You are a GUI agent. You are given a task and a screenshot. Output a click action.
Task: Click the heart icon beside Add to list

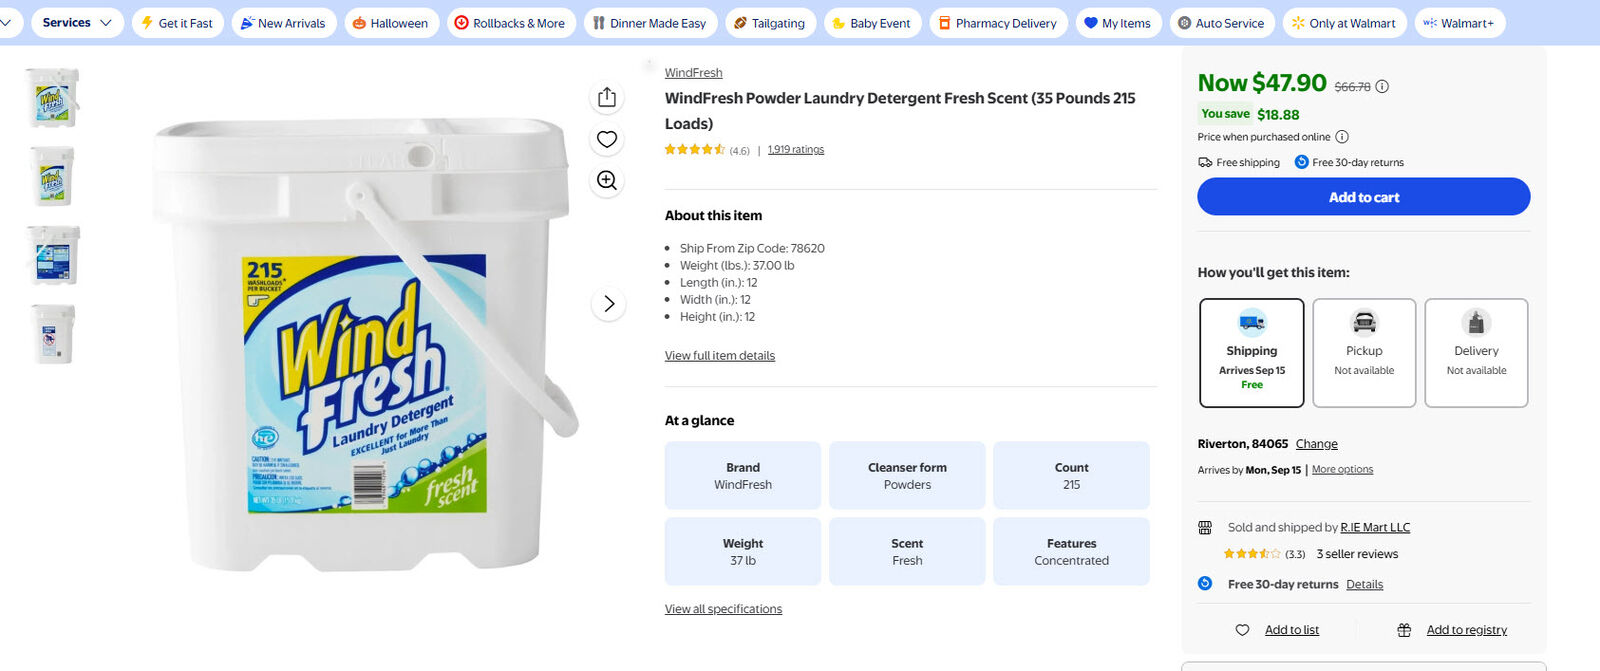click(1242, 630)
